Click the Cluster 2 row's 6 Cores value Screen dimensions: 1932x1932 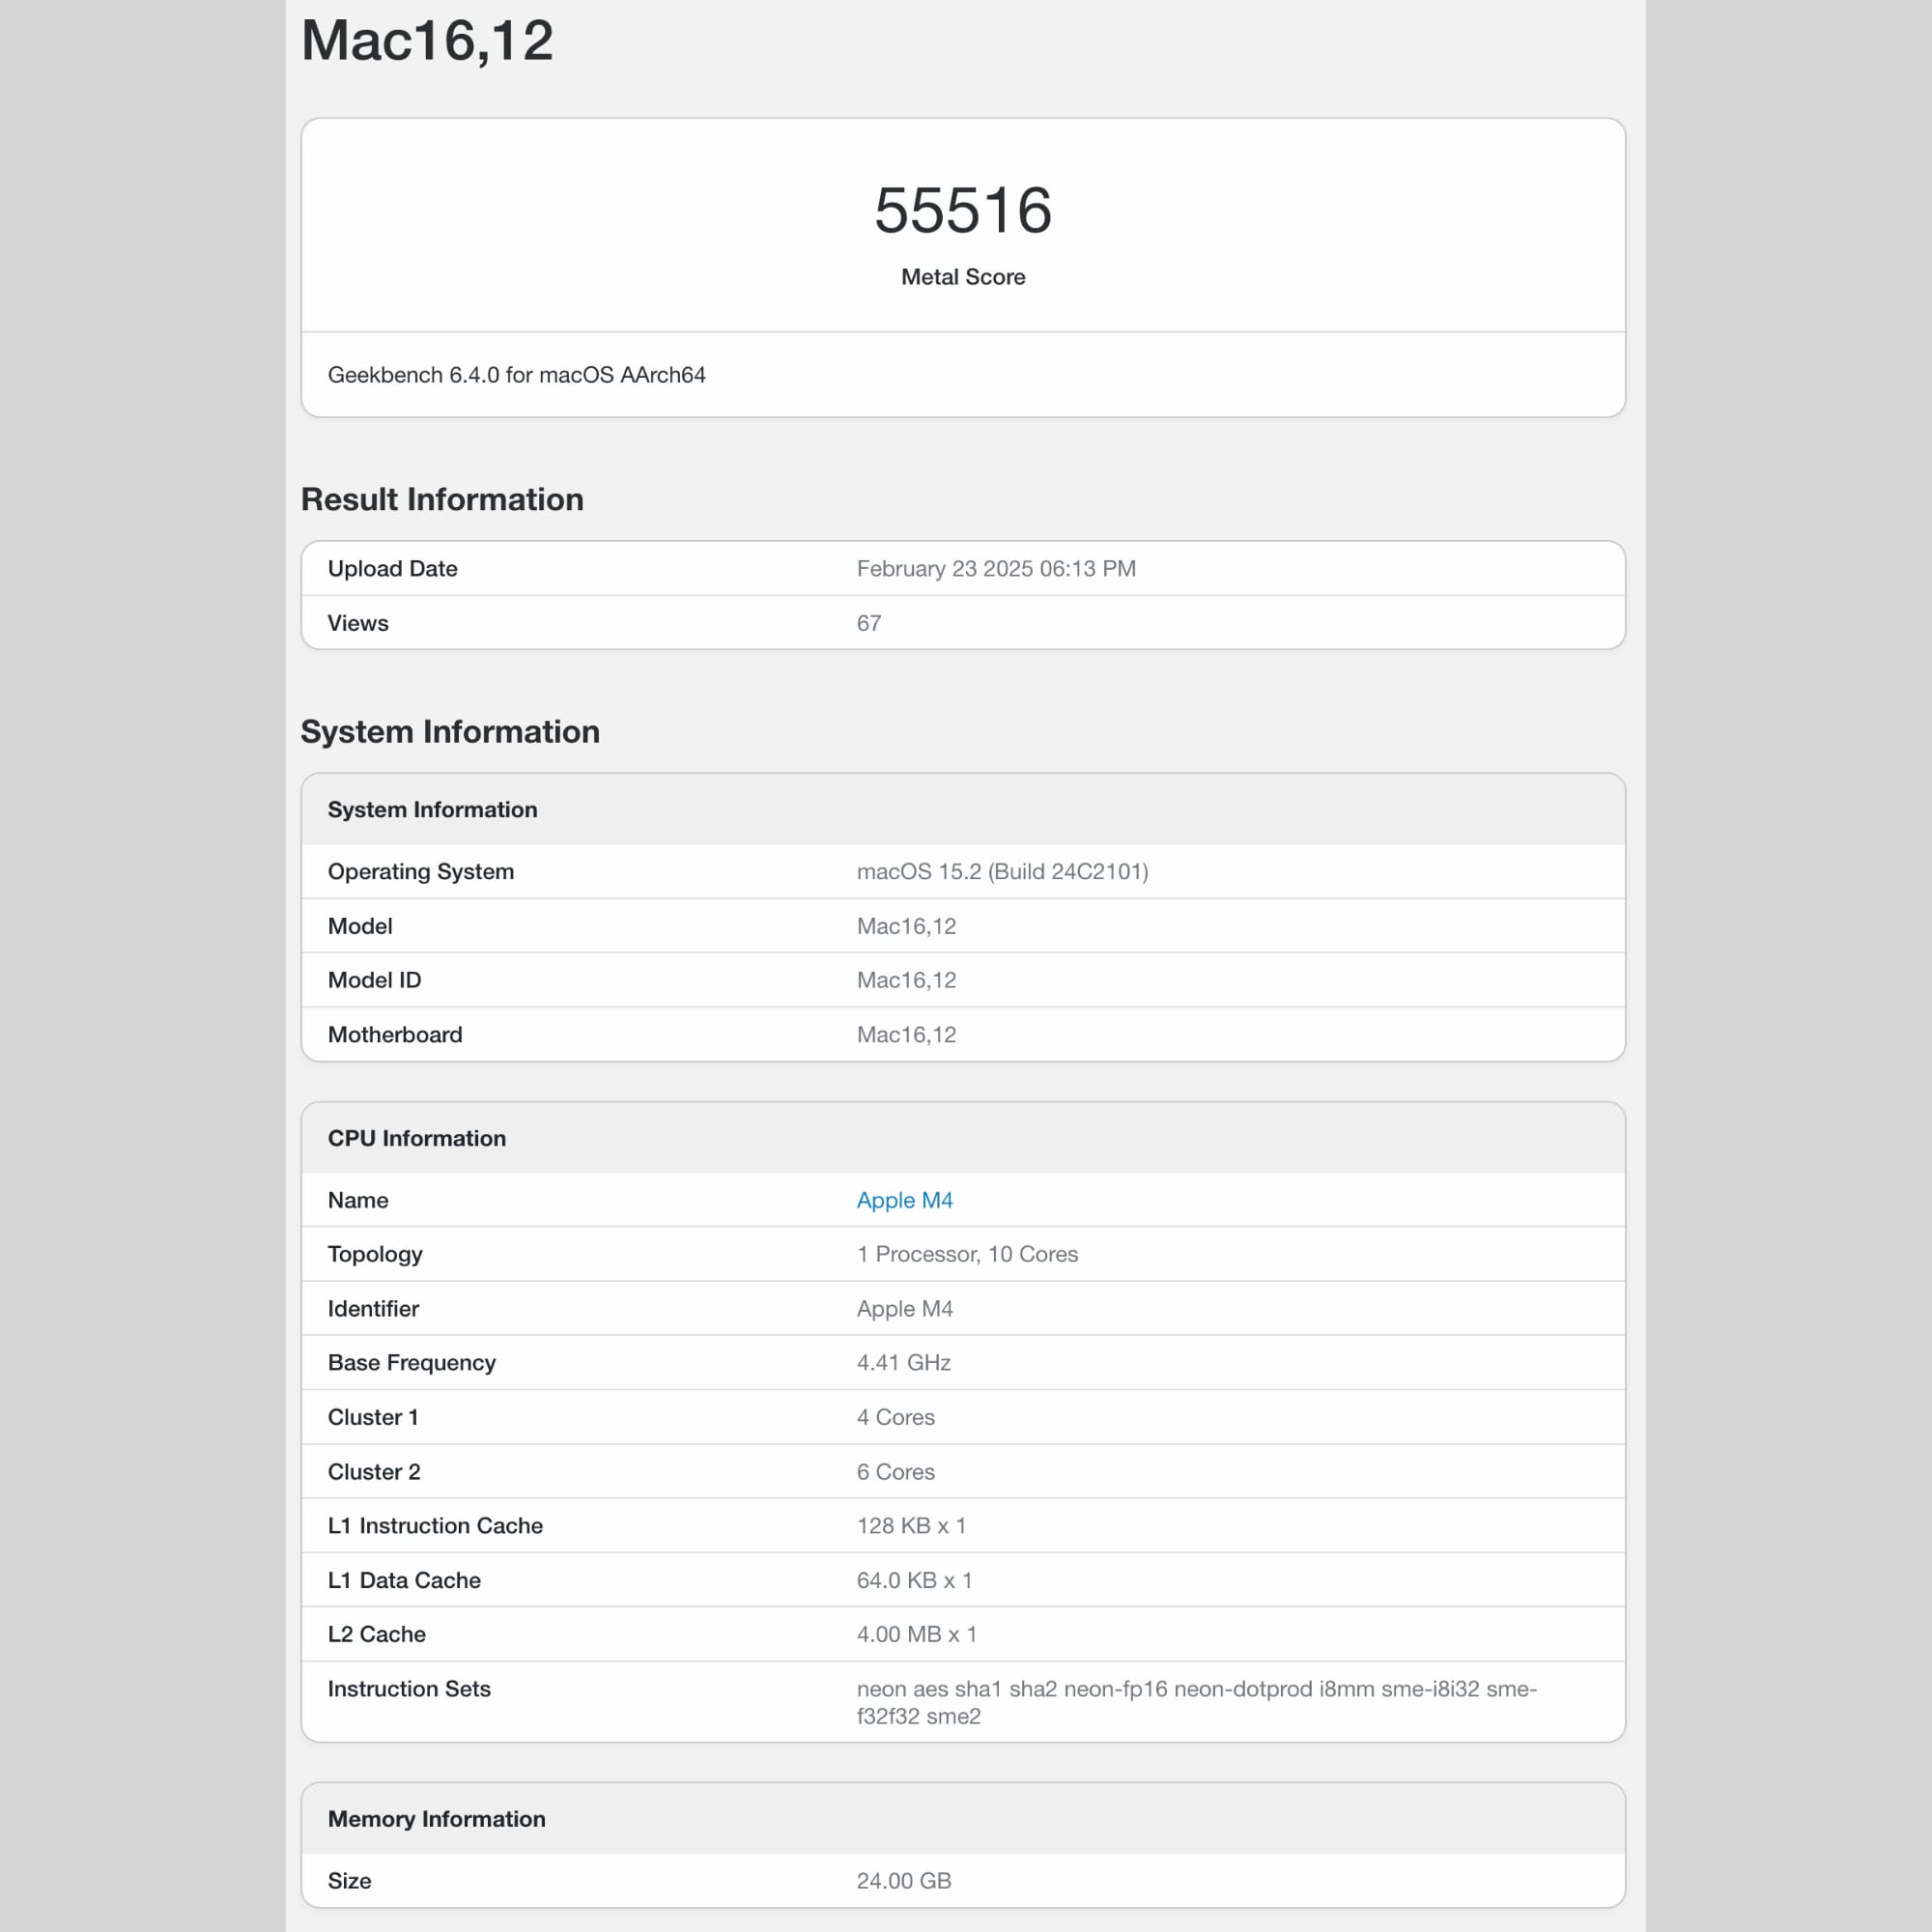click(x=895, y=1472)
